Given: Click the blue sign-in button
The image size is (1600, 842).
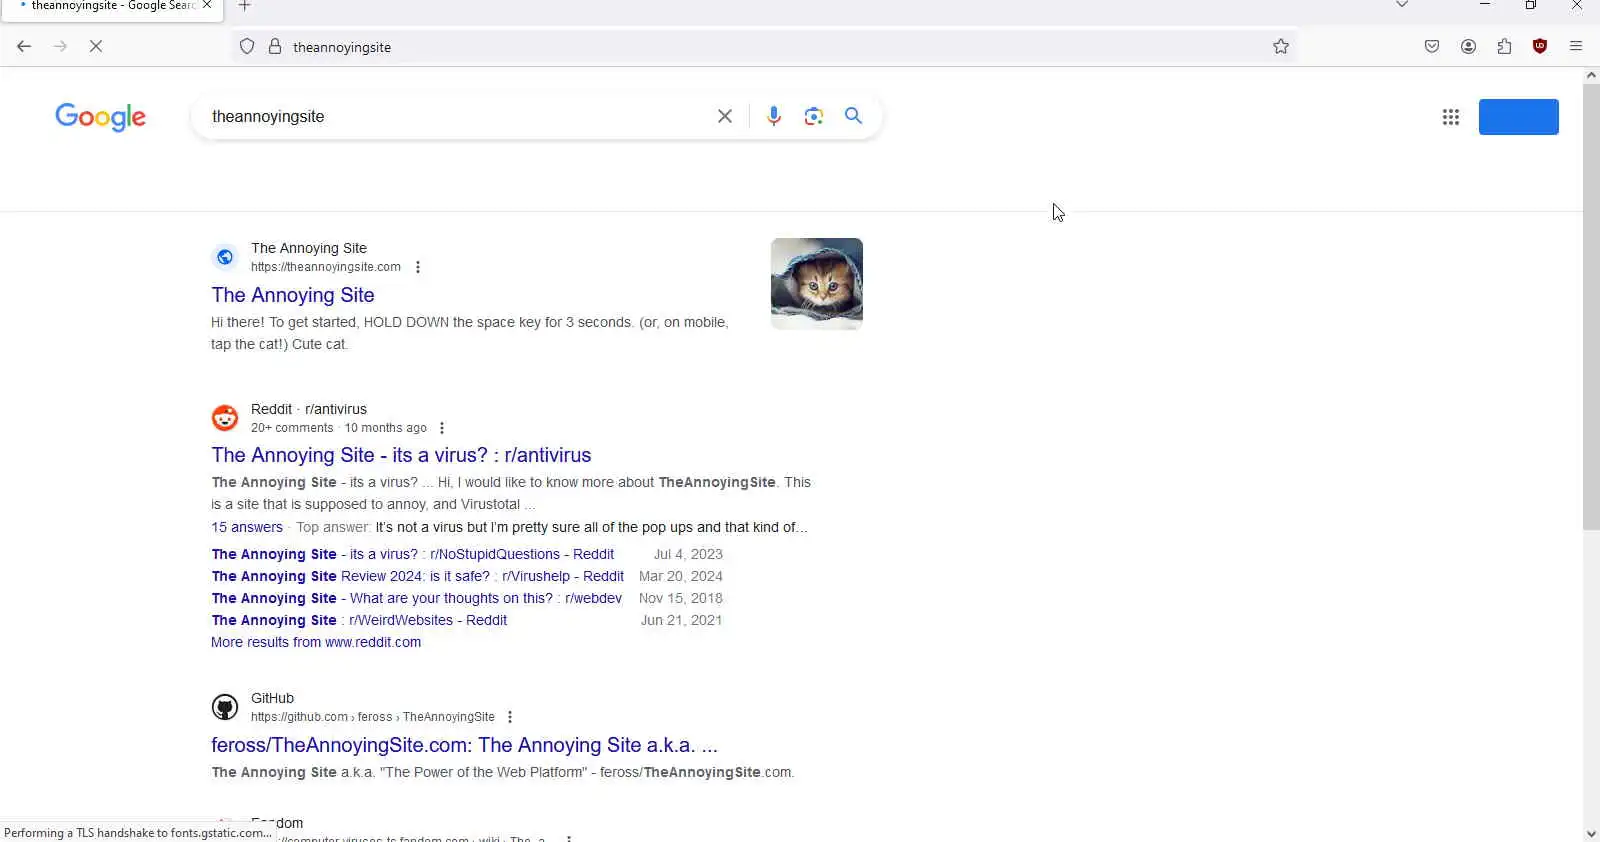Looking at the screenshot, I should pyautogui.click(x=1518, y=117).
